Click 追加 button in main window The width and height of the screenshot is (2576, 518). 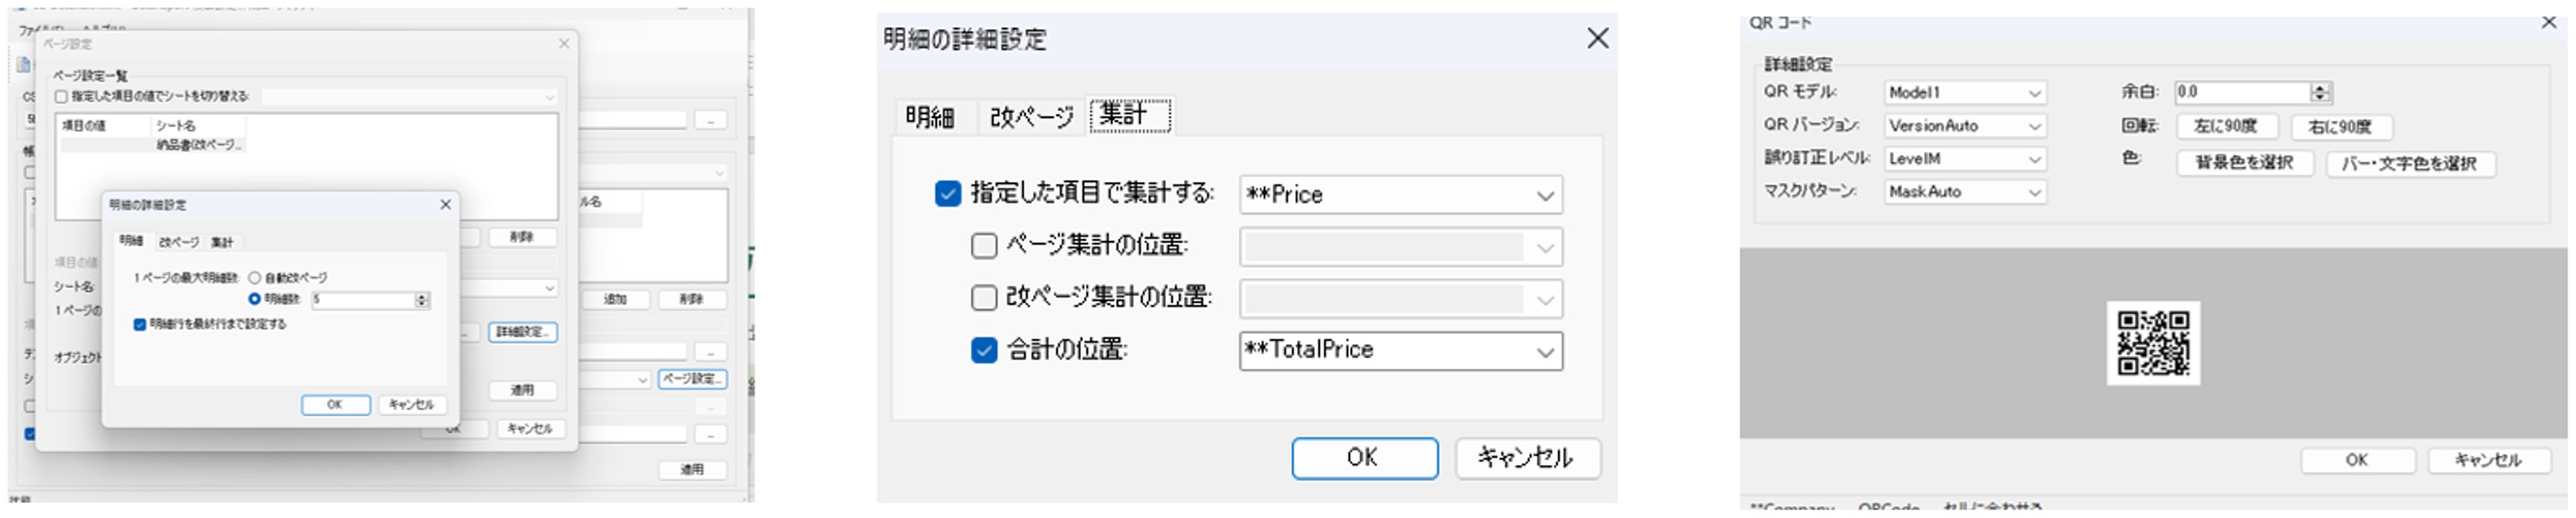(615, 299)
